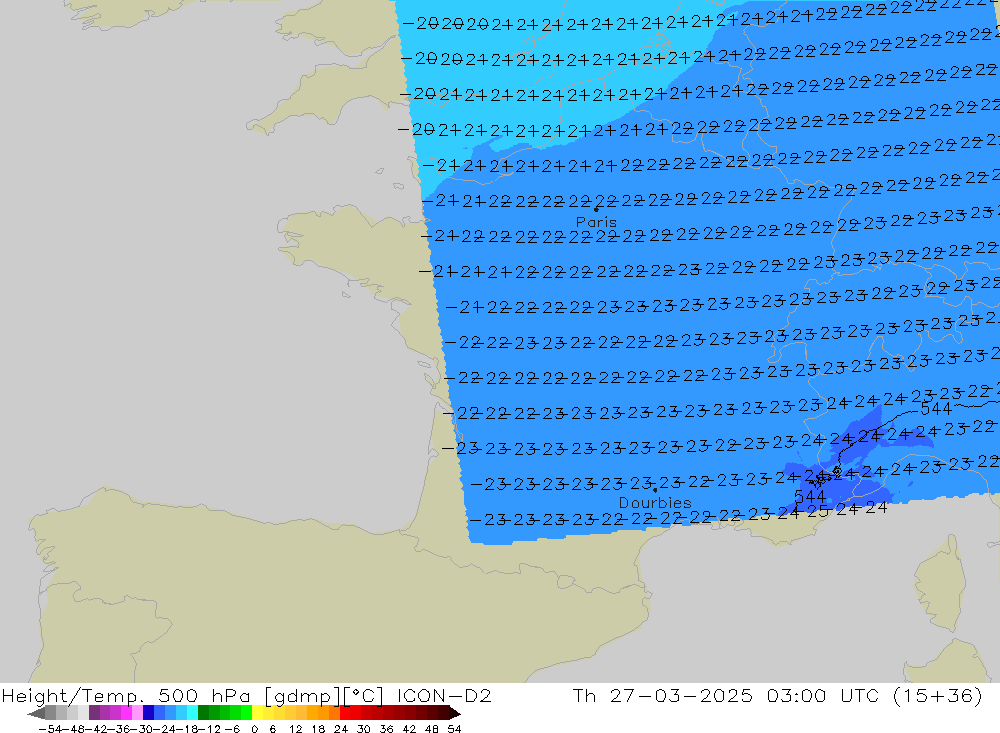This screenshot has width=1000, height=733.
Task: Click the ICON-D2 model name
Action: 445,695
